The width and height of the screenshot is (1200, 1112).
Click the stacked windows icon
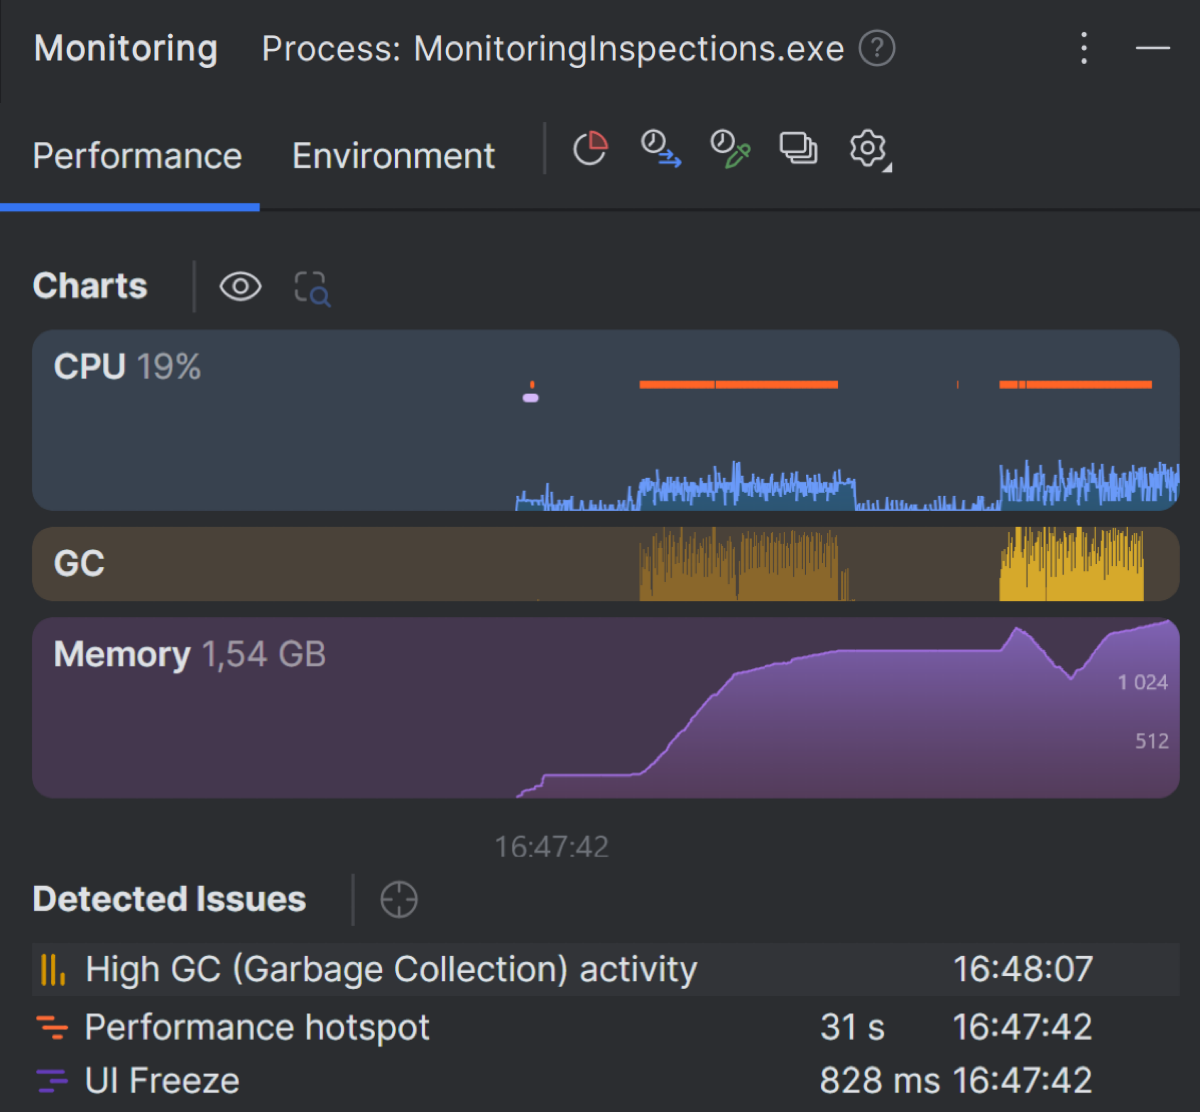click(x=798, y=149)
